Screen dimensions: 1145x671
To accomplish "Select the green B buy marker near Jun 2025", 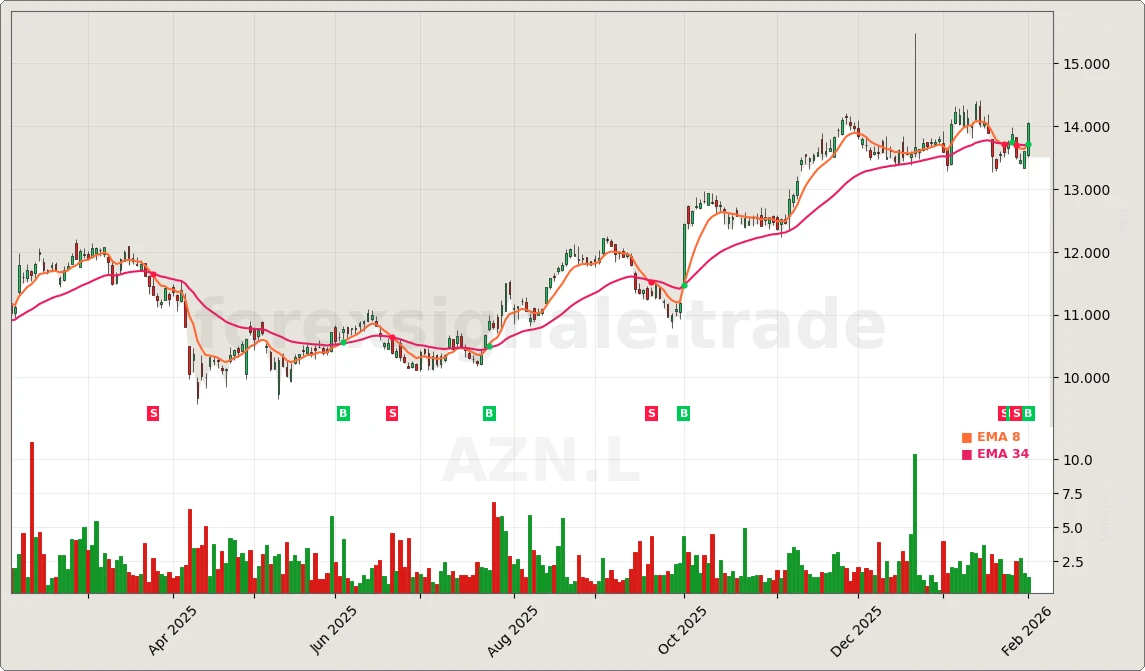I will (x=342, y=412).
